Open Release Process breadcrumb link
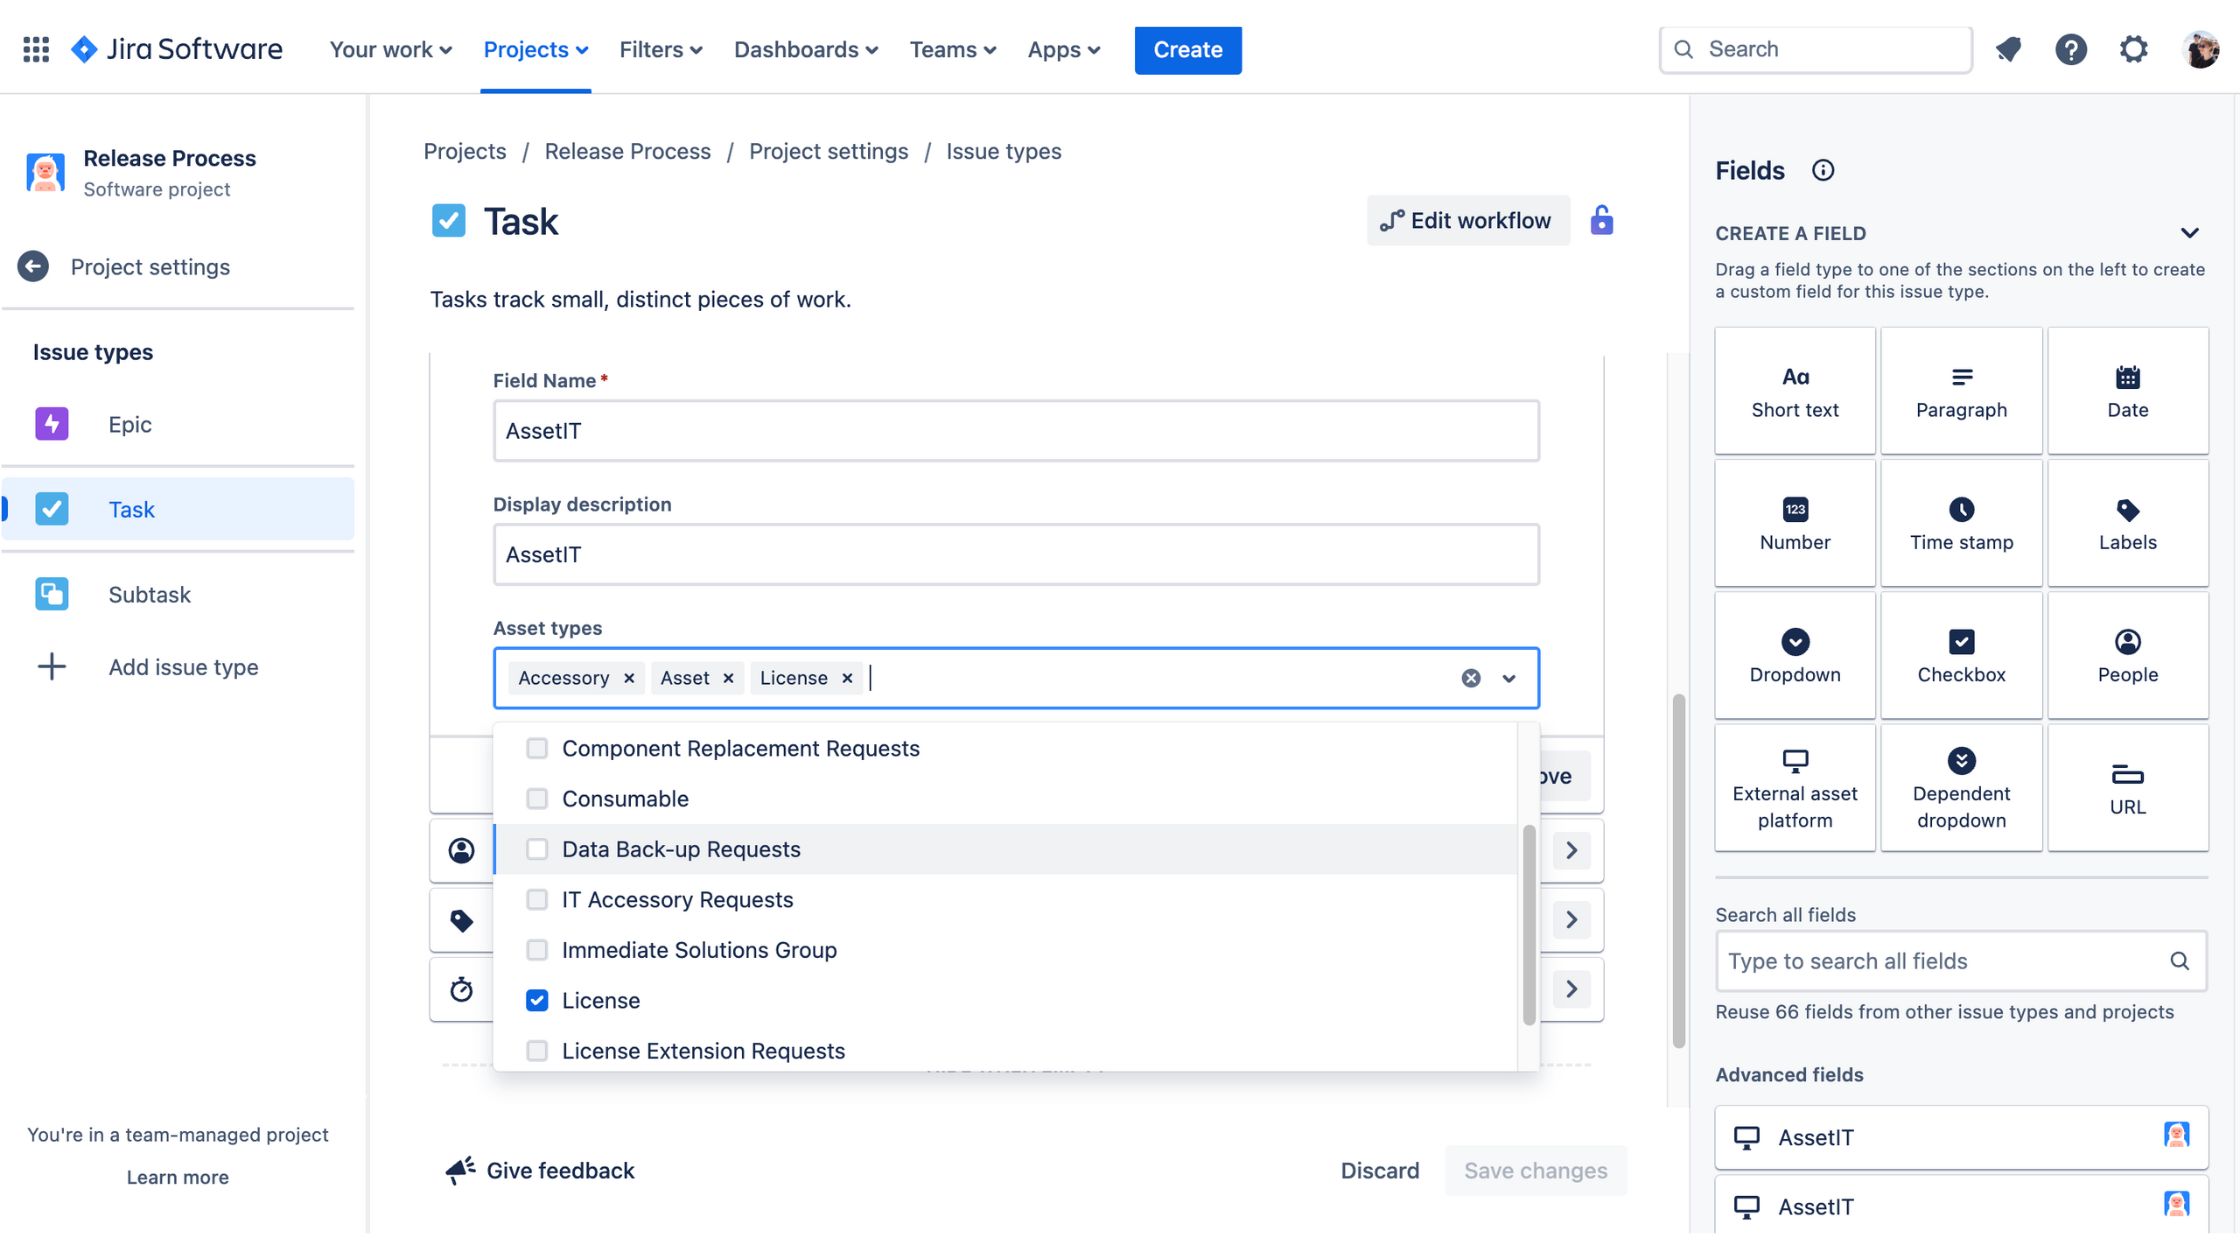This screenshot has height=1260, width=2240. coord(627,151)
